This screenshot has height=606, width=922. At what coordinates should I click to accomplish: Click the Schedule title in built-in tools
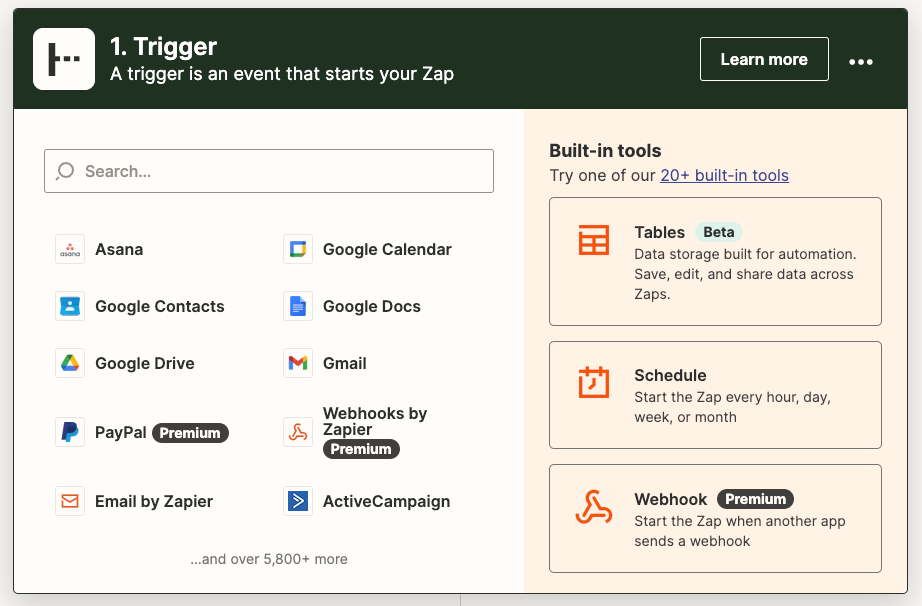(670, 375)
